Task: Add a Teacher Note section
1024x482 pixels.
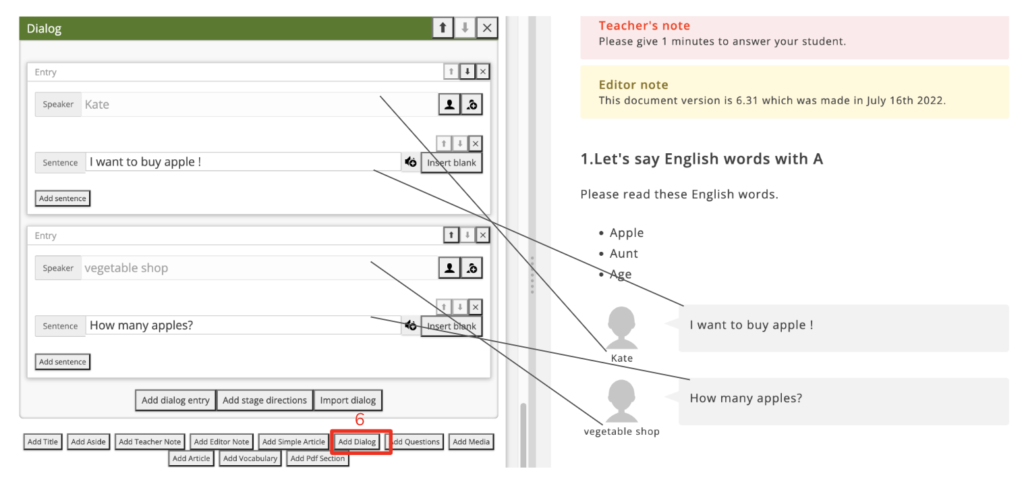Action: point(150,442)
